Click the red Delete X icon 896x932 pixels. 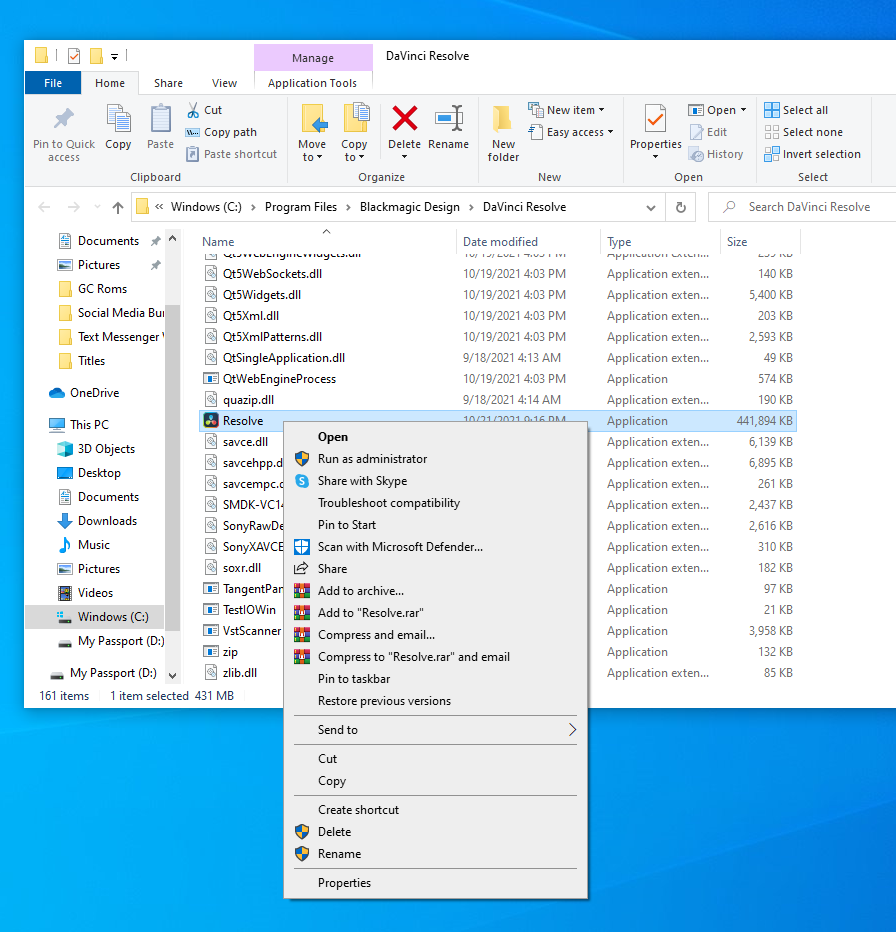(404, 118)
